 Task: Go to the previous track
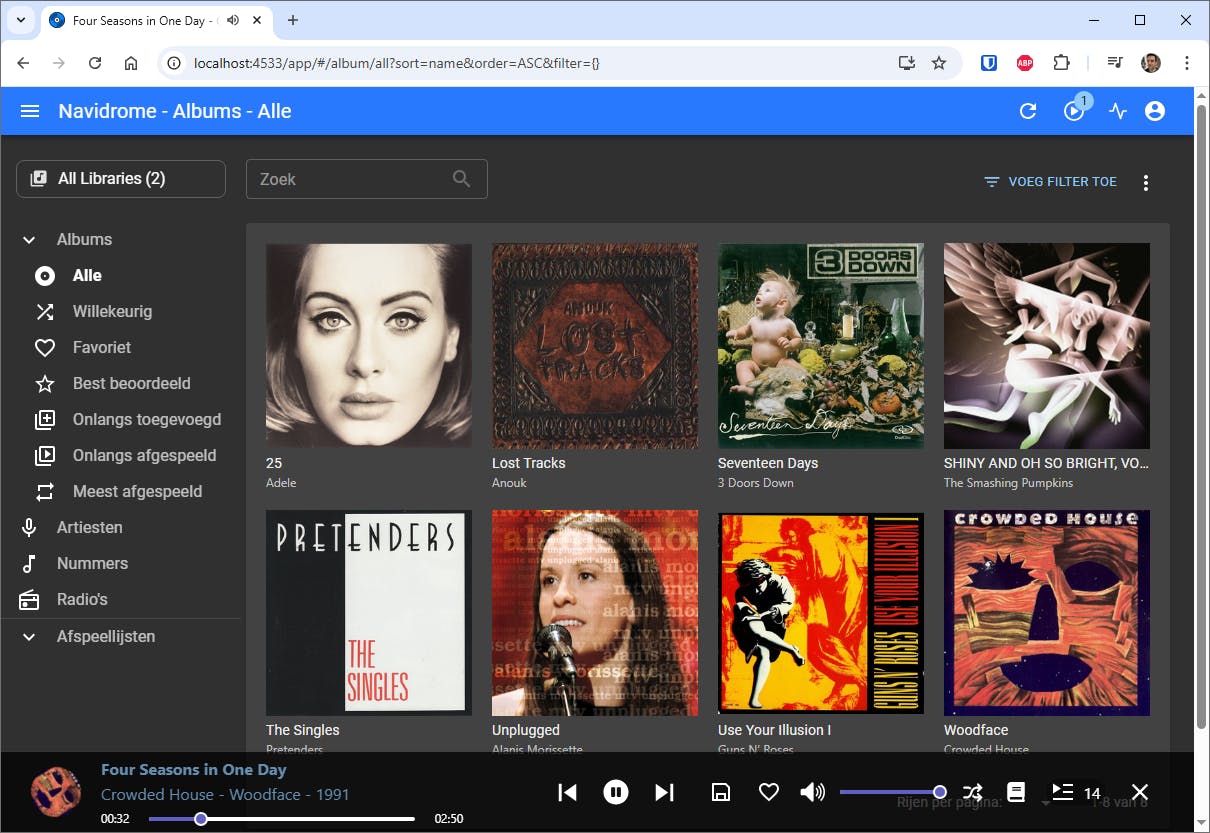click(x=567, y=792)
